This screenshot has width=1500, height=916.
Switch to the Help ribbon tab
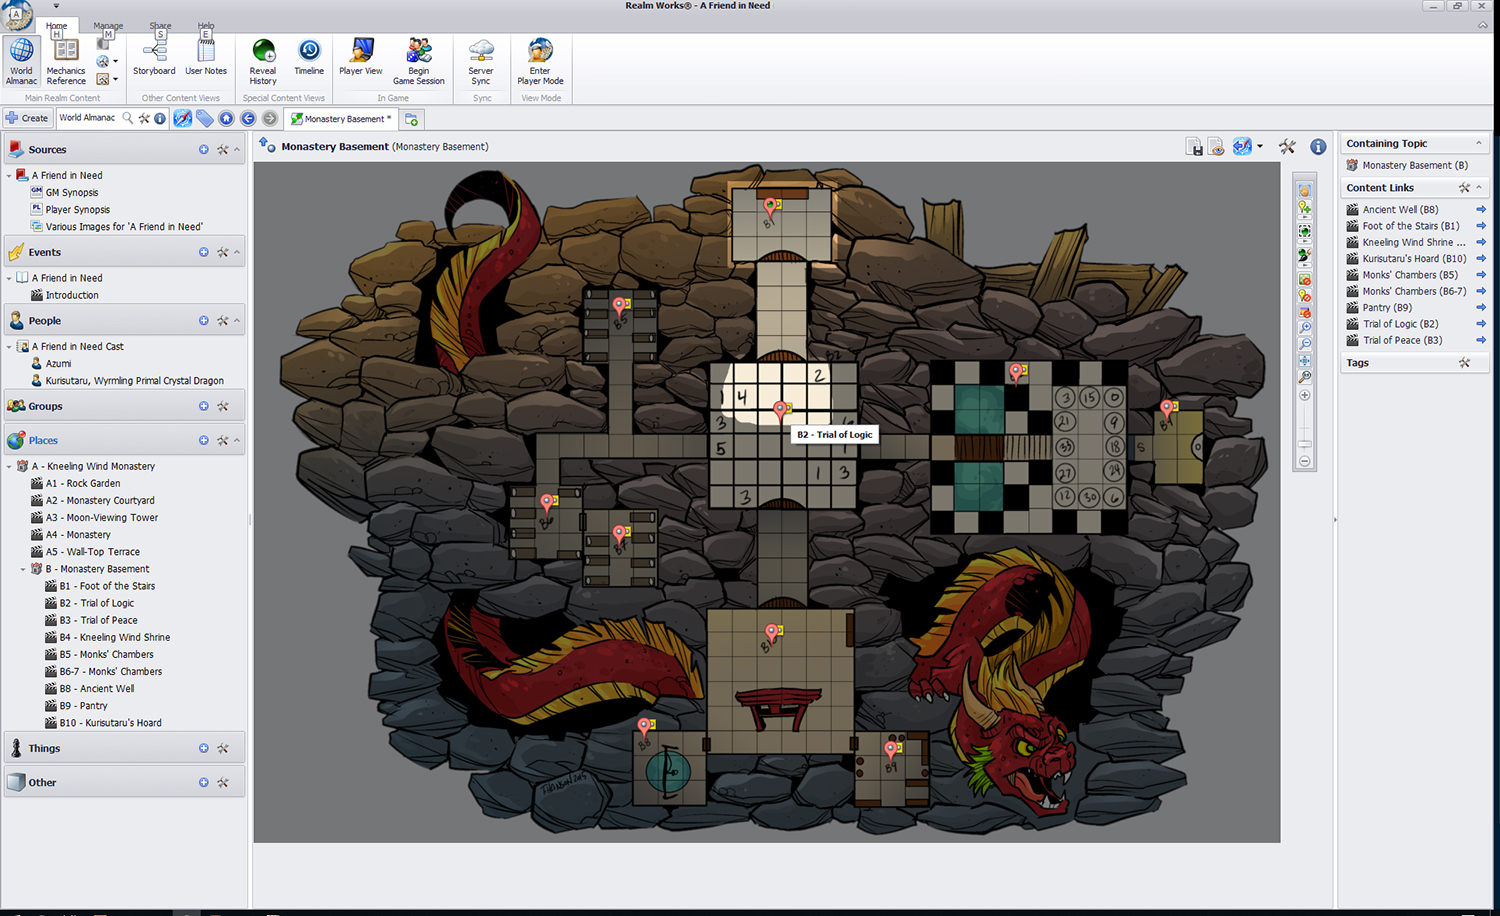pyautogui.click(x=206, y=26)
